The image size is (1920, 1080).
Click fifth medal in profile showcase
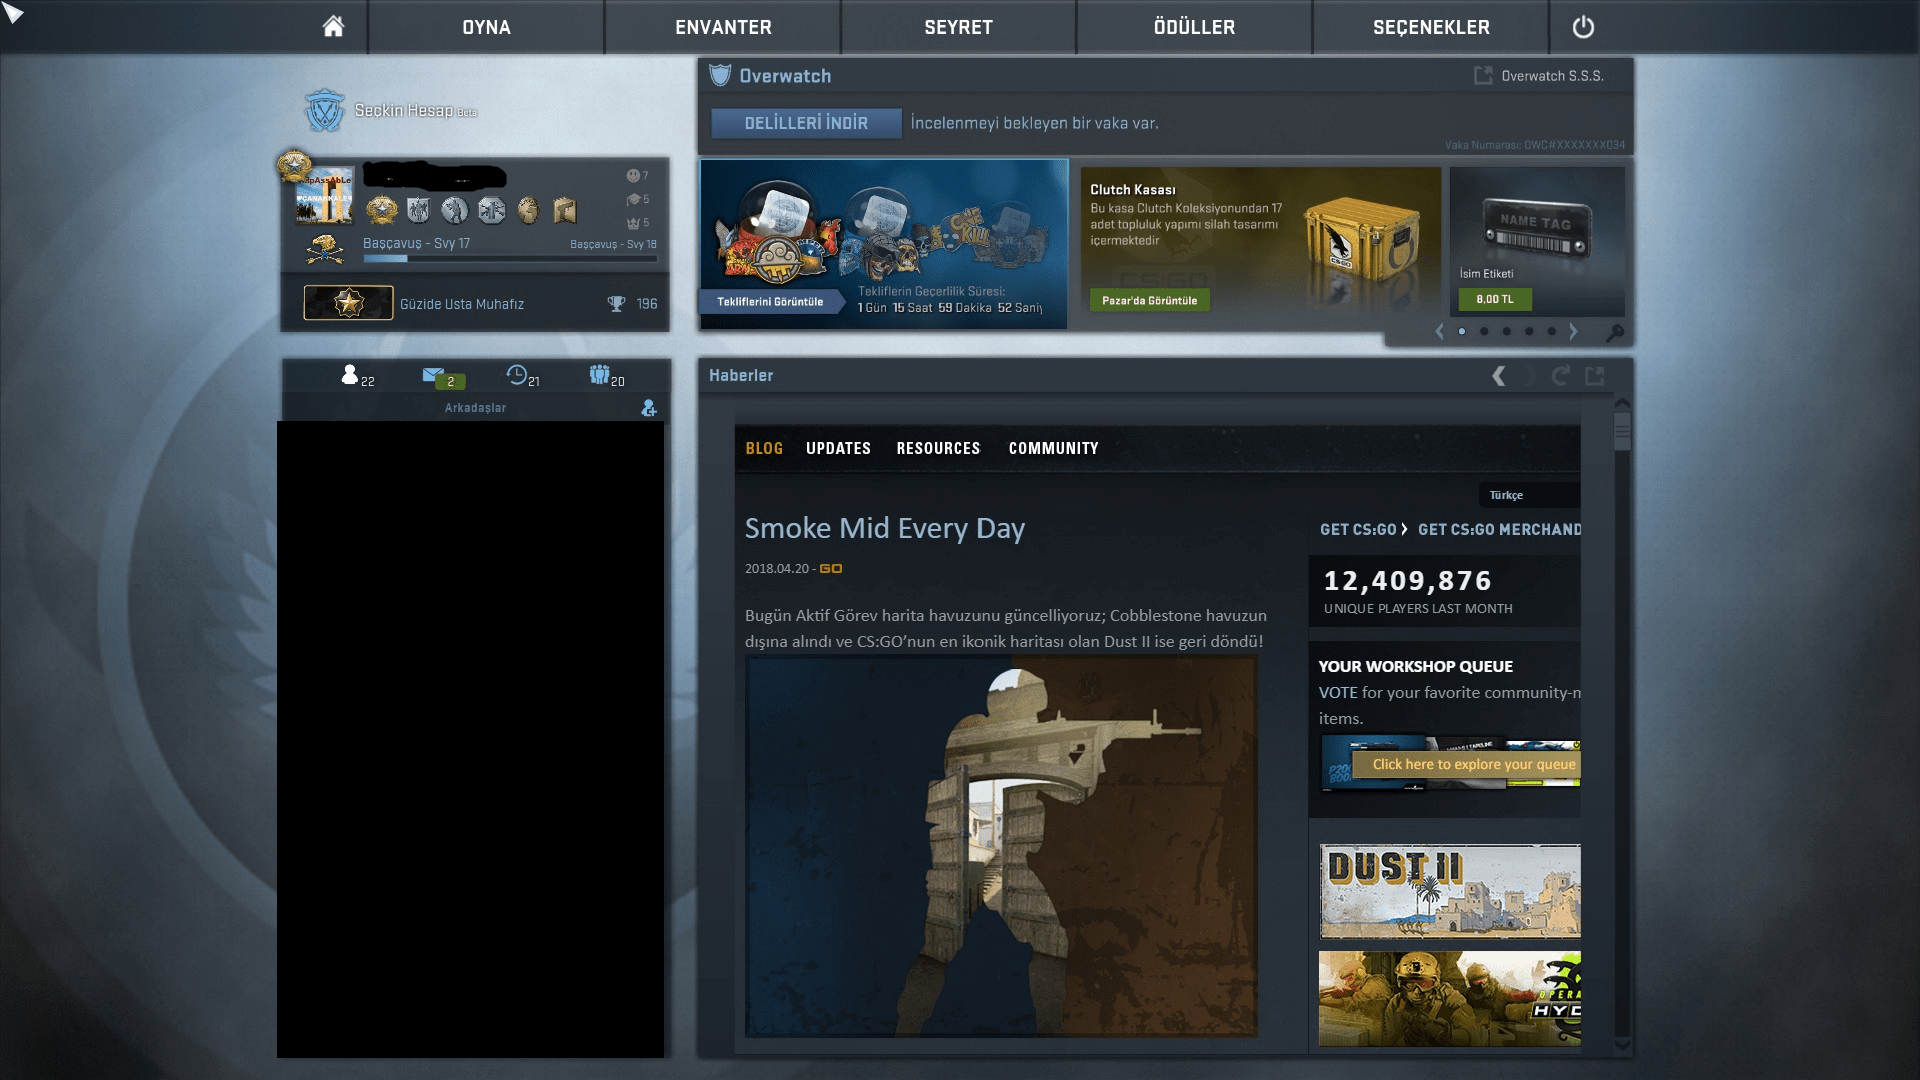(528, 210)
